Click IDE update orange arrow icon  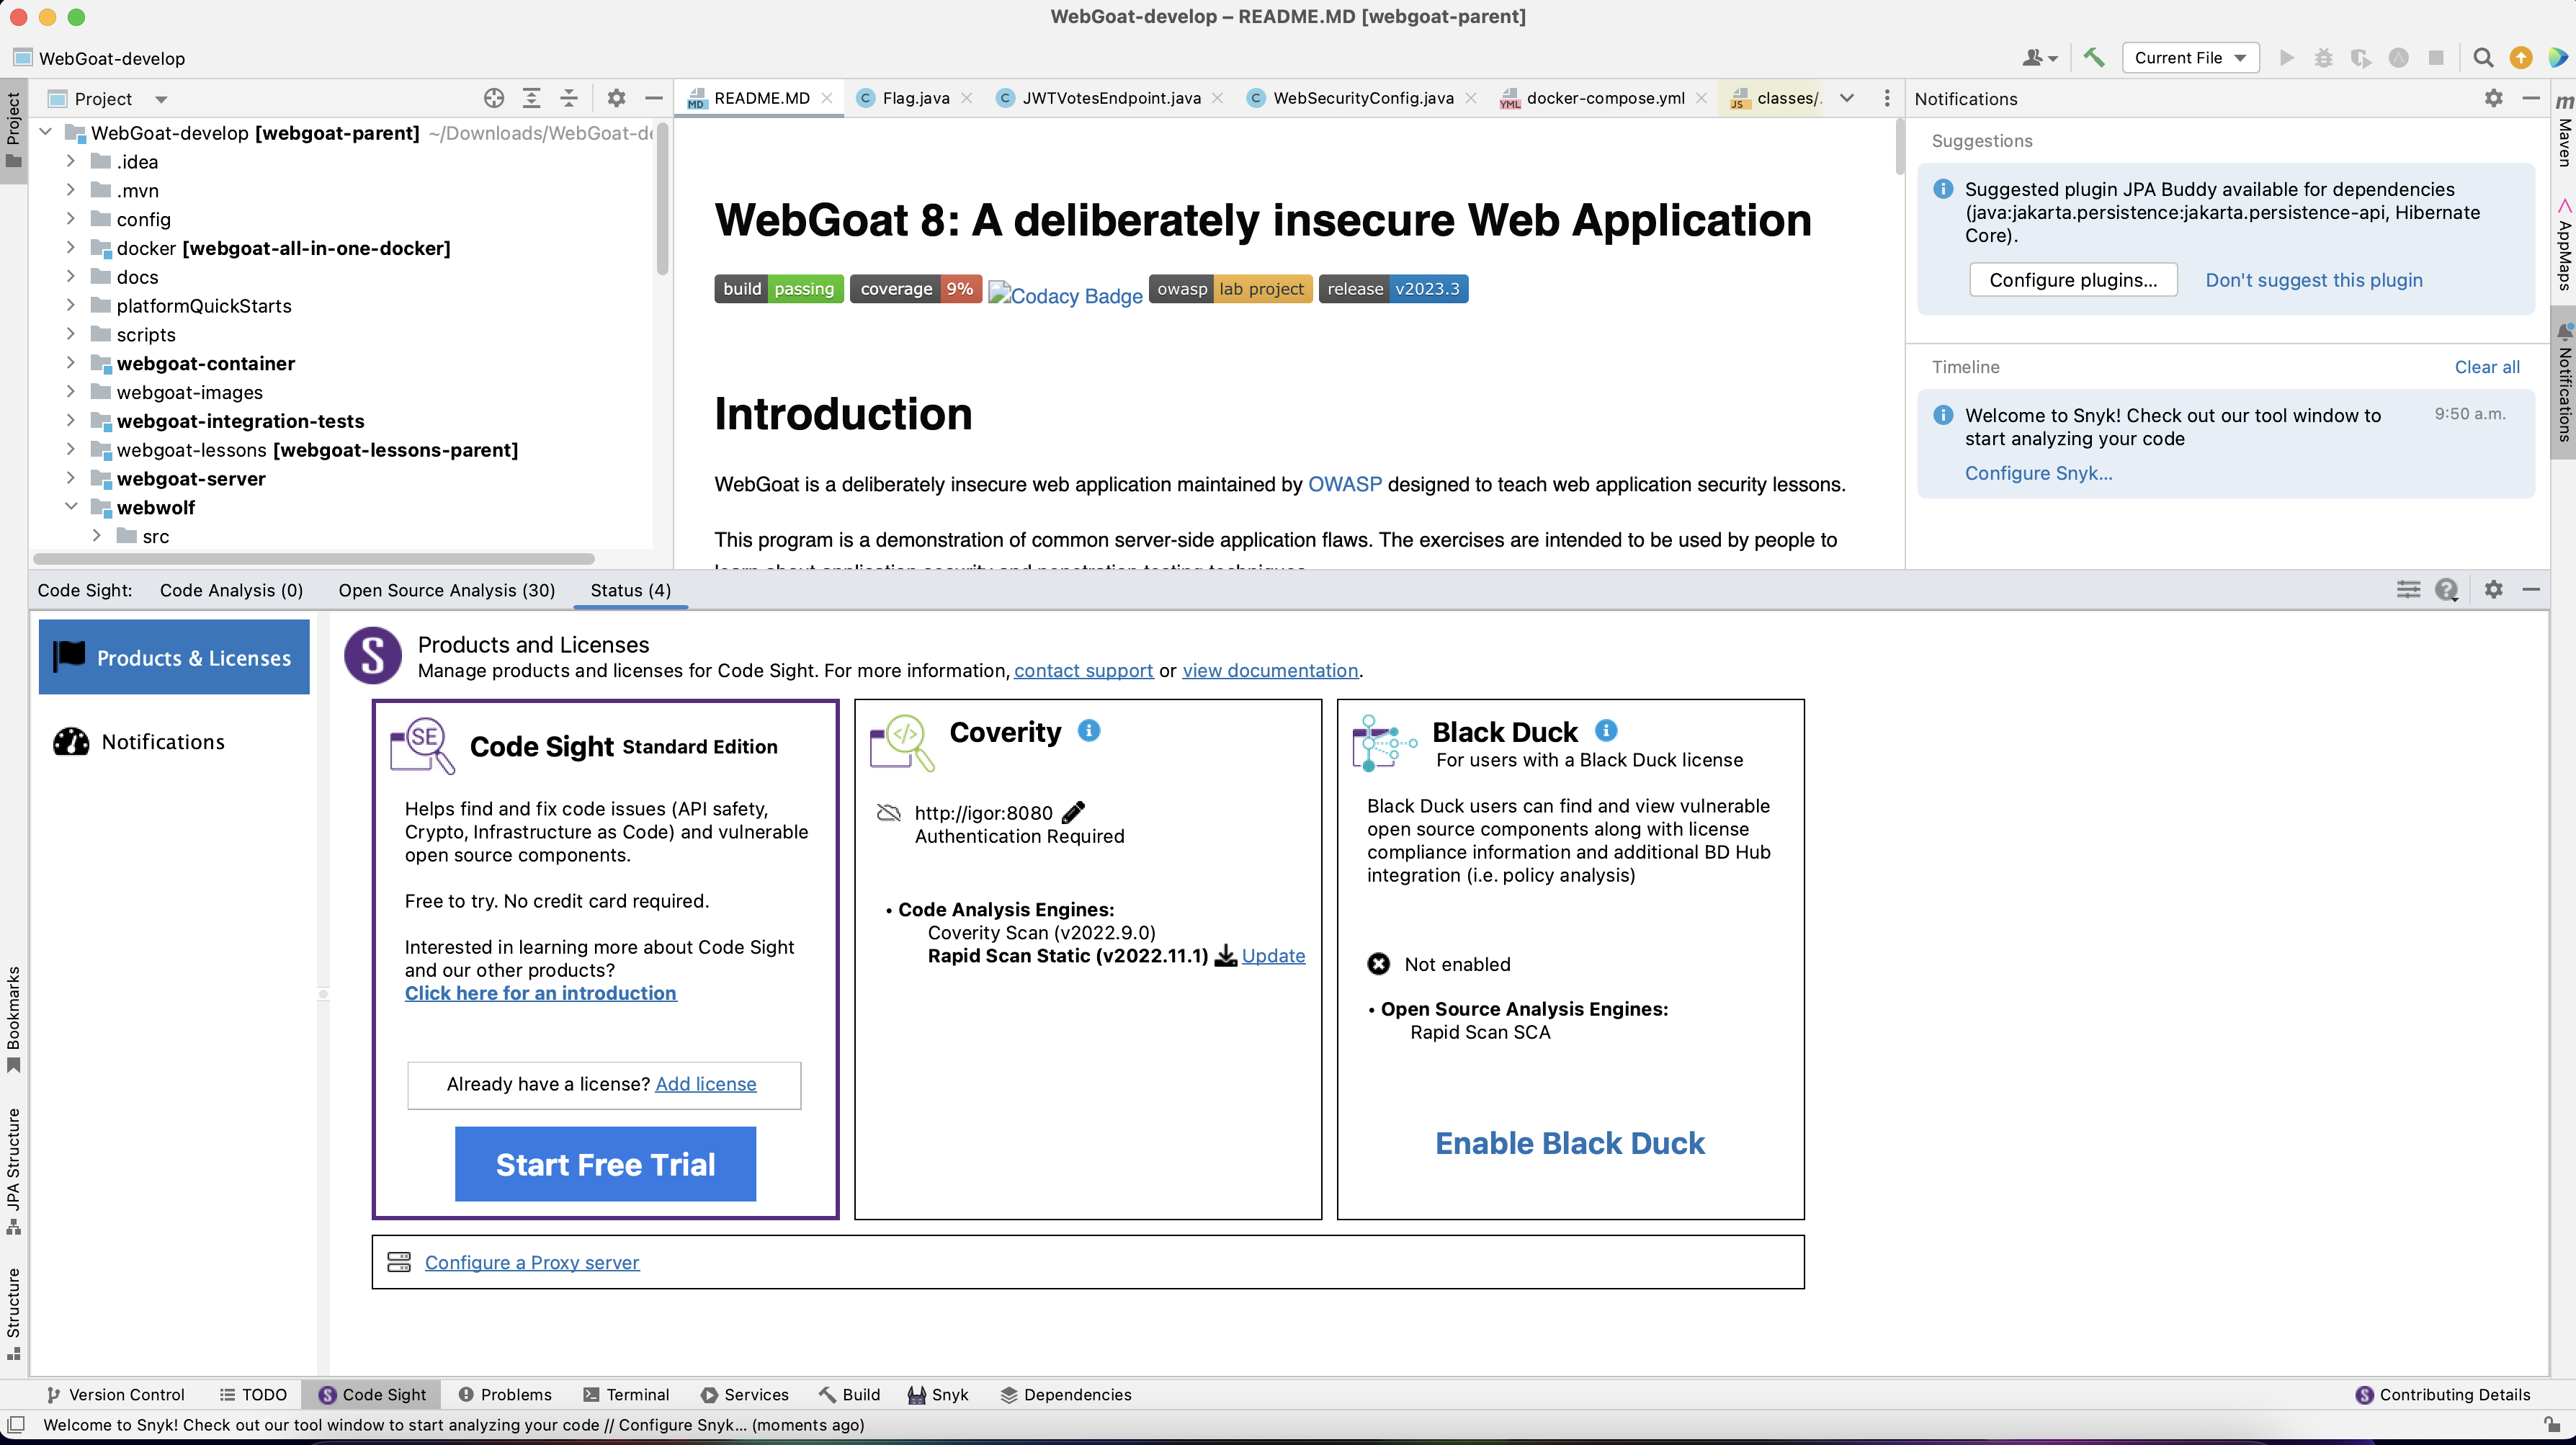coord(2521,58)
